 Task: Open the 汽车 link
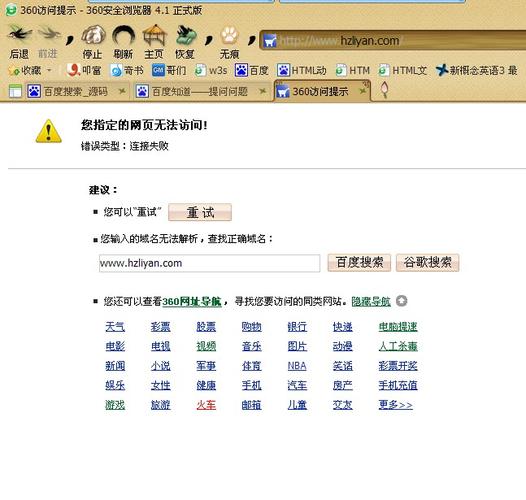tap(297, 385)
